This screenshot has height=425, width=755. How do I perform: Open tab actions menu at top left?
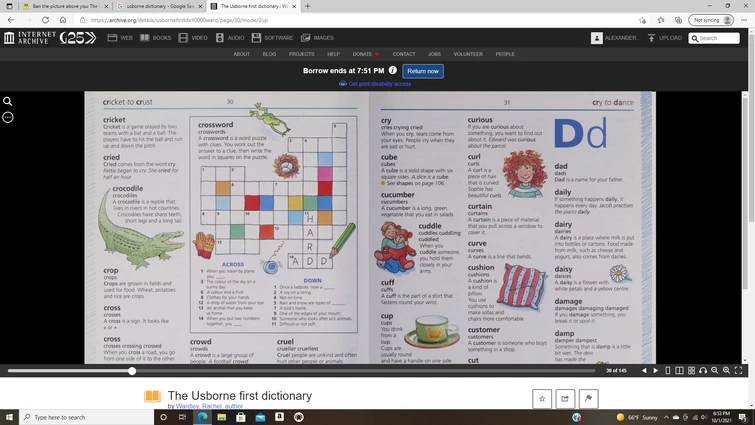click(9, 6)
